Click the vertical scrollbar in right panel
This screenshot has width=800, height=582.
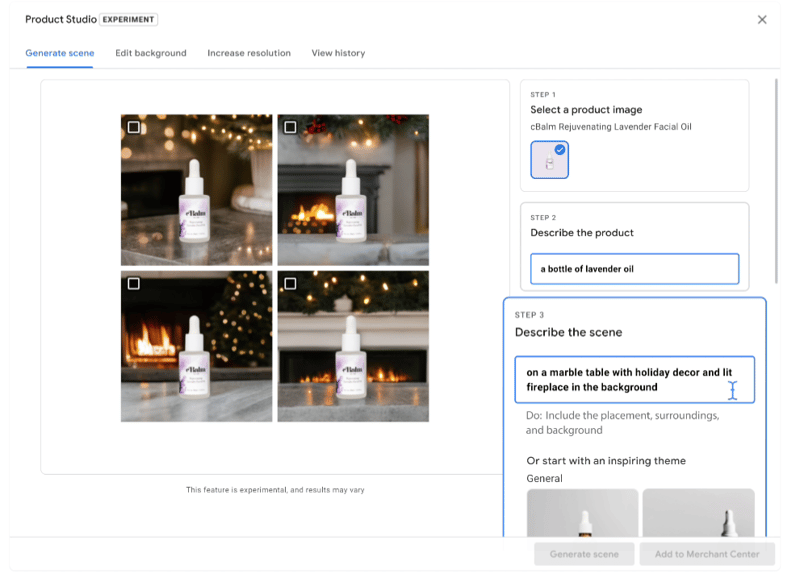coord(778,180)
